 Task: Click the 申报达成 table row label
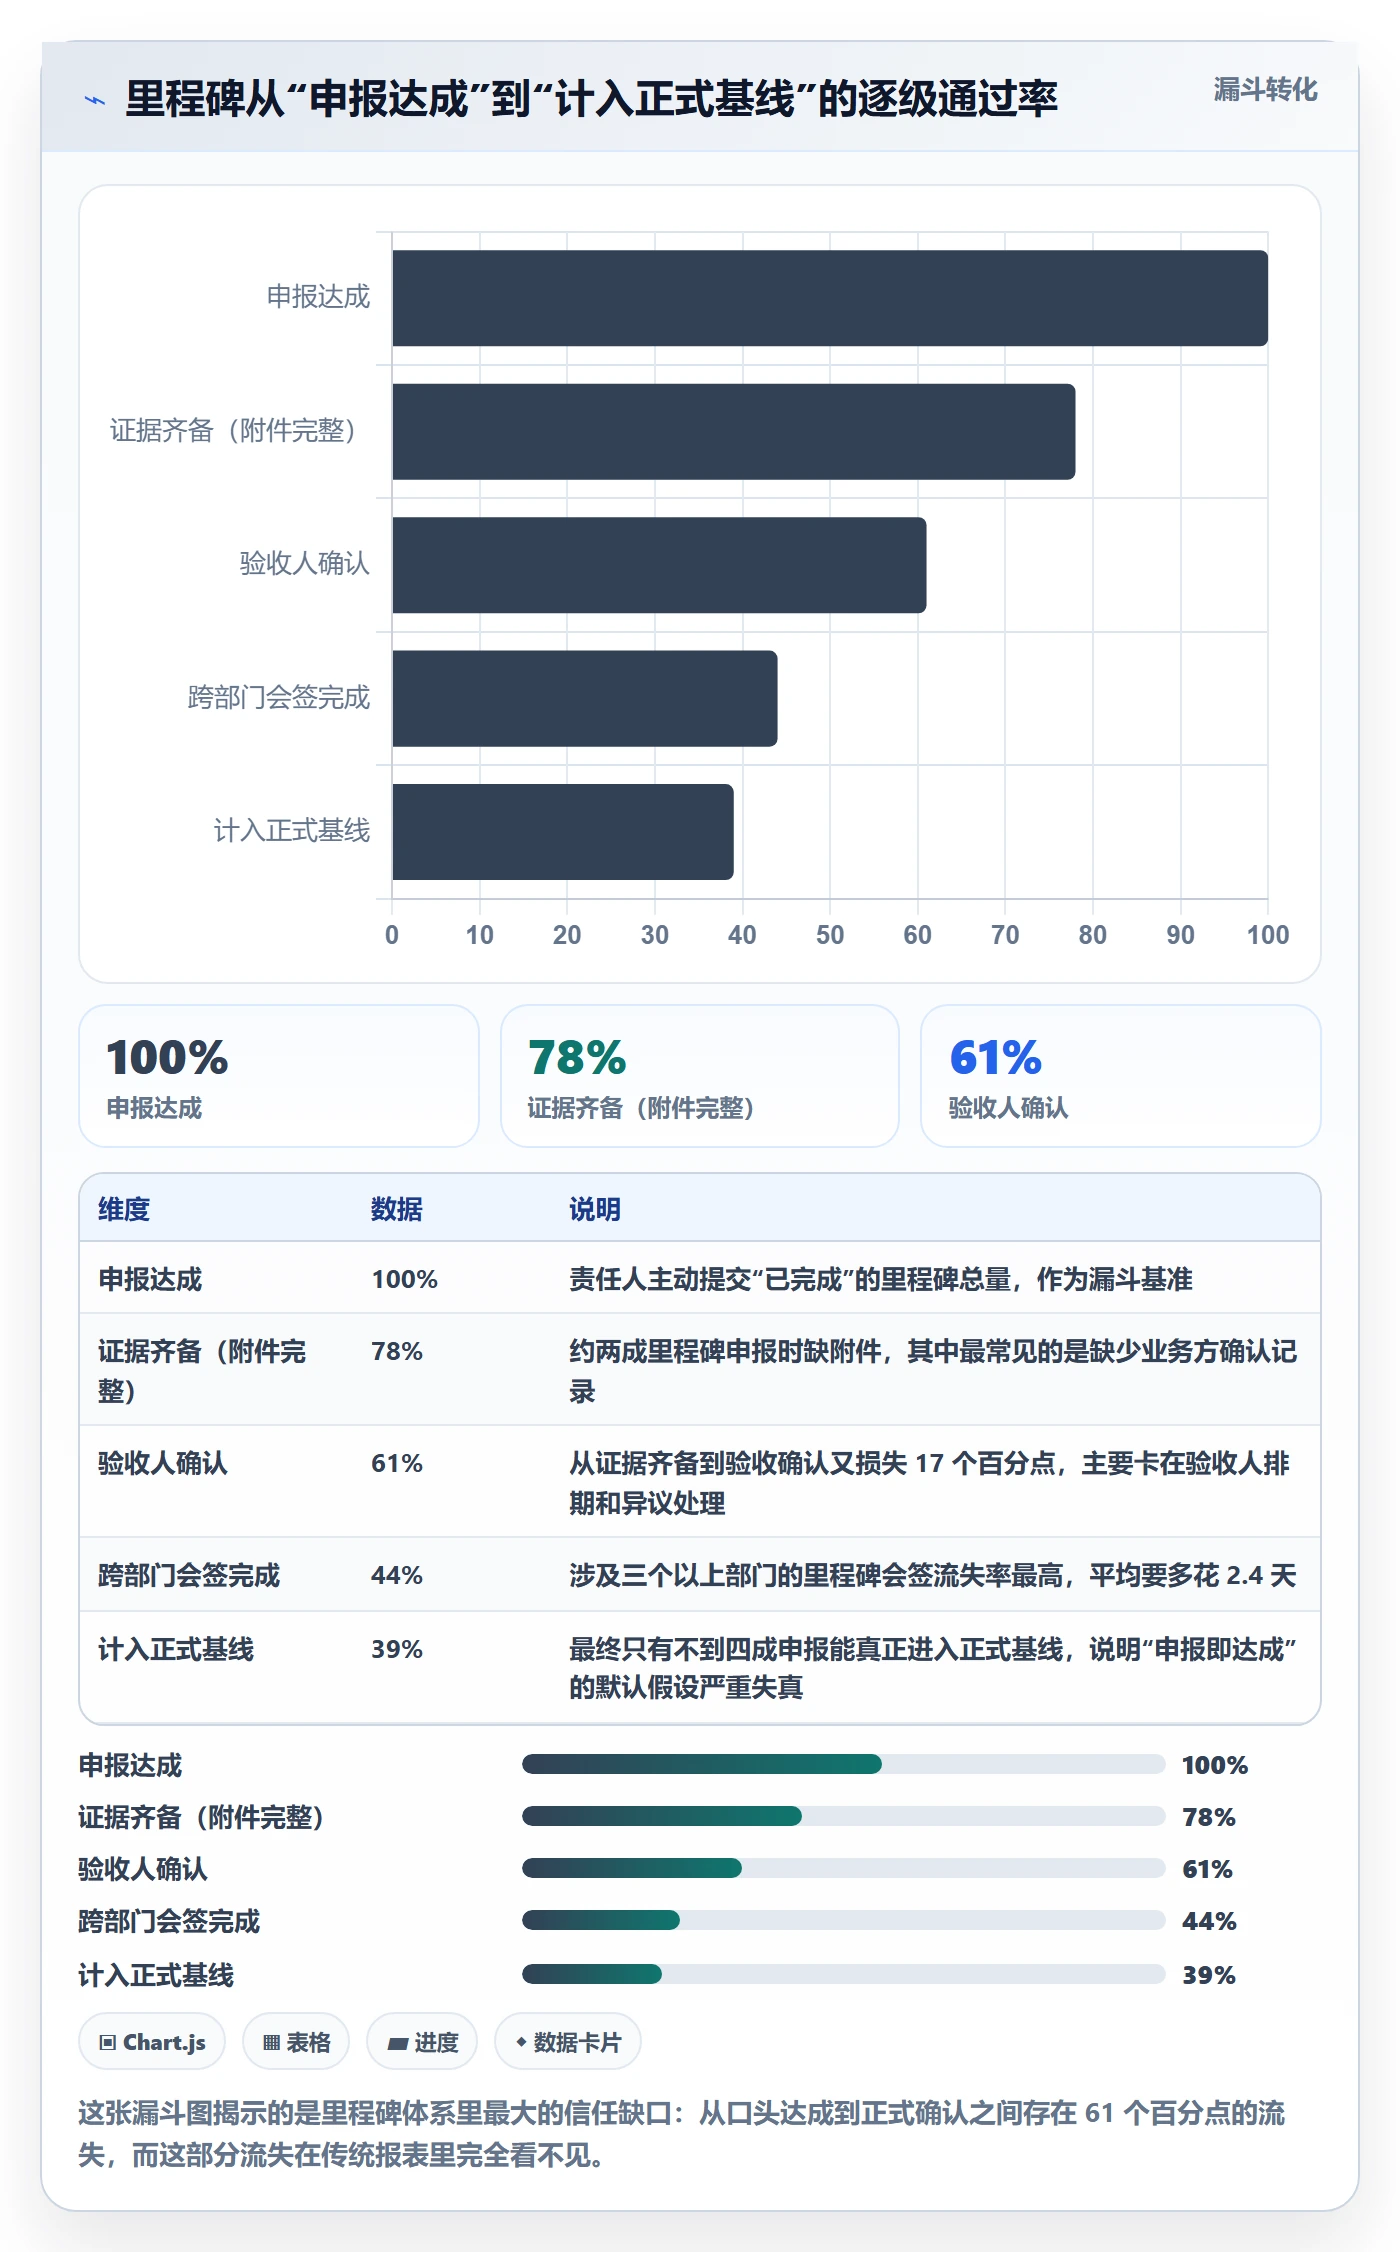[x=150, y=1279]
